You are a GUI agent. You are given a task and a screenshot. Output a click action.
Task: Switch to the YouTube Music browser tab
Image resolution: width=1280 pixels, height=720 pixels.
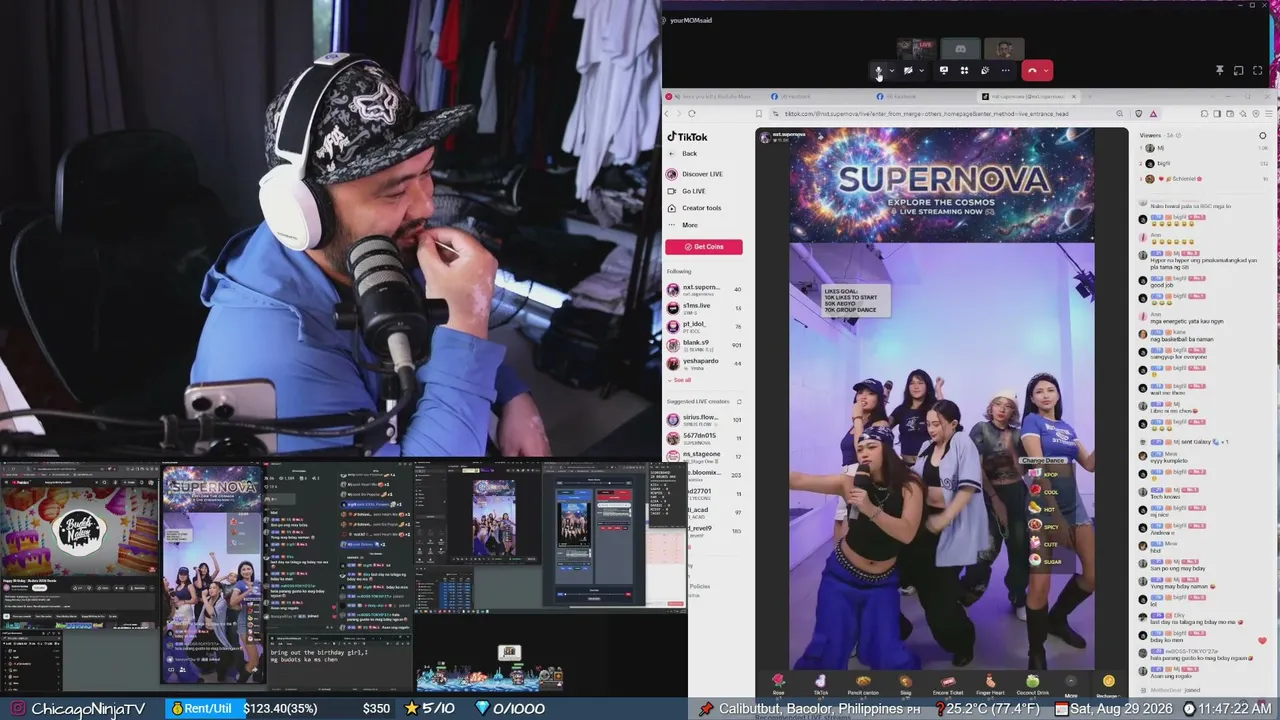click(716, 97)
